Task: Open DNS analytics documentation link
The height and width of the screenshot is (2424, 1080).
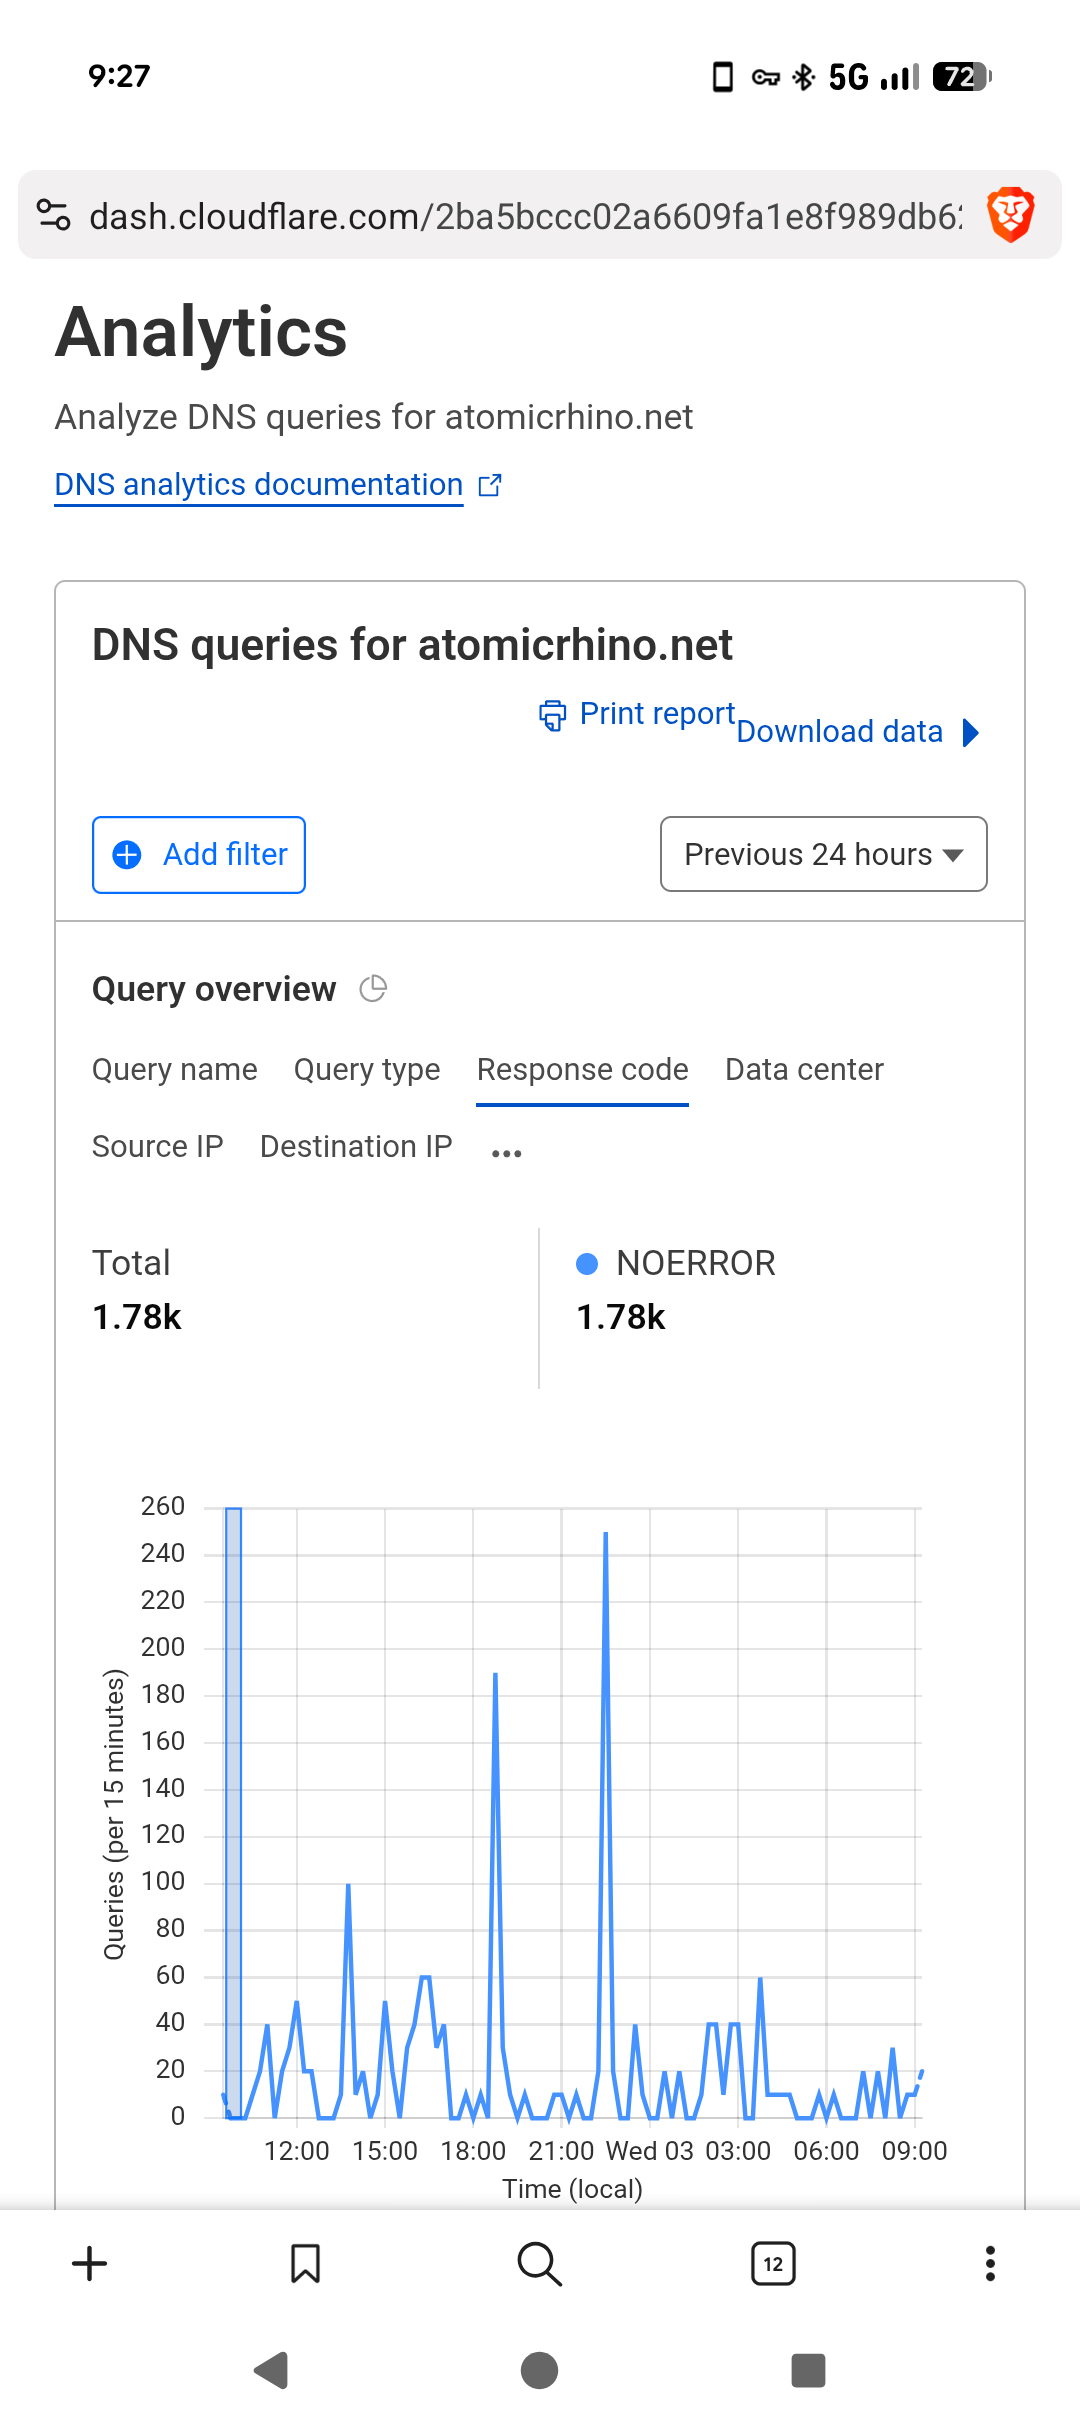Action: coord(259,485)
